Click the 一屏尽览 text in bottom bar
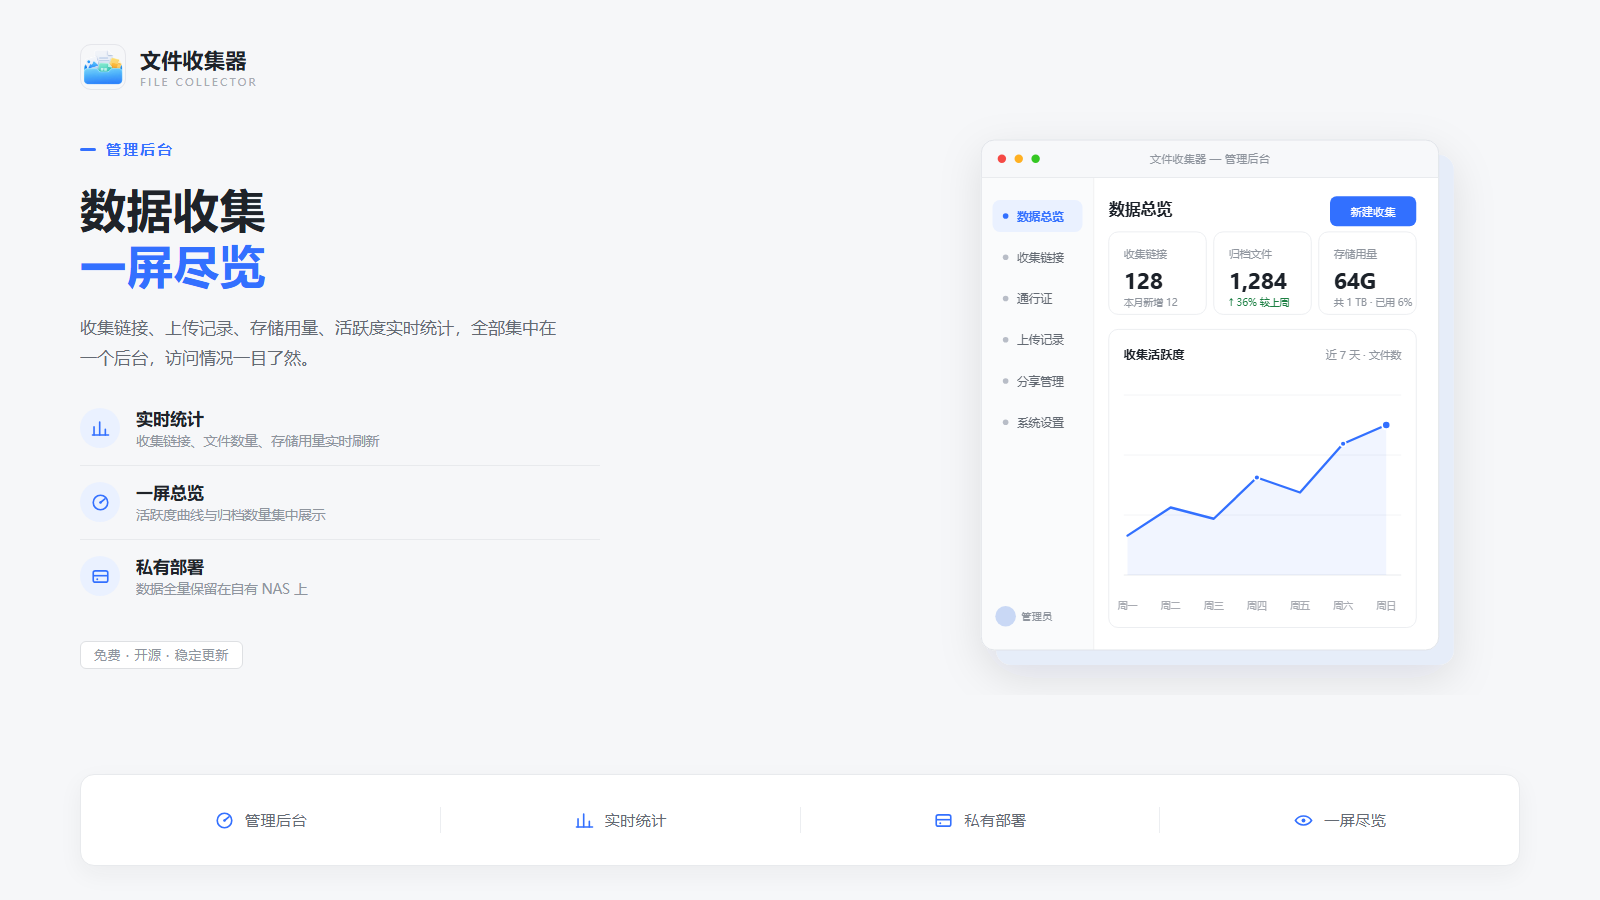Viewport: 1600px width, 900px height. pos(1355,820)
